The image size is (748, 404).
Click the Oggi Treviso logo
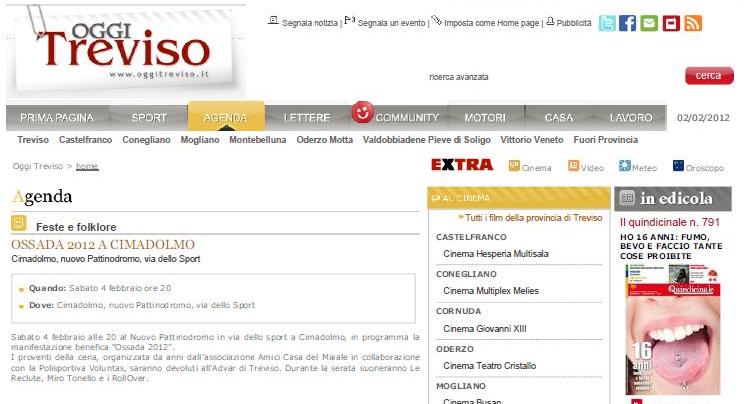click(126, 50)
